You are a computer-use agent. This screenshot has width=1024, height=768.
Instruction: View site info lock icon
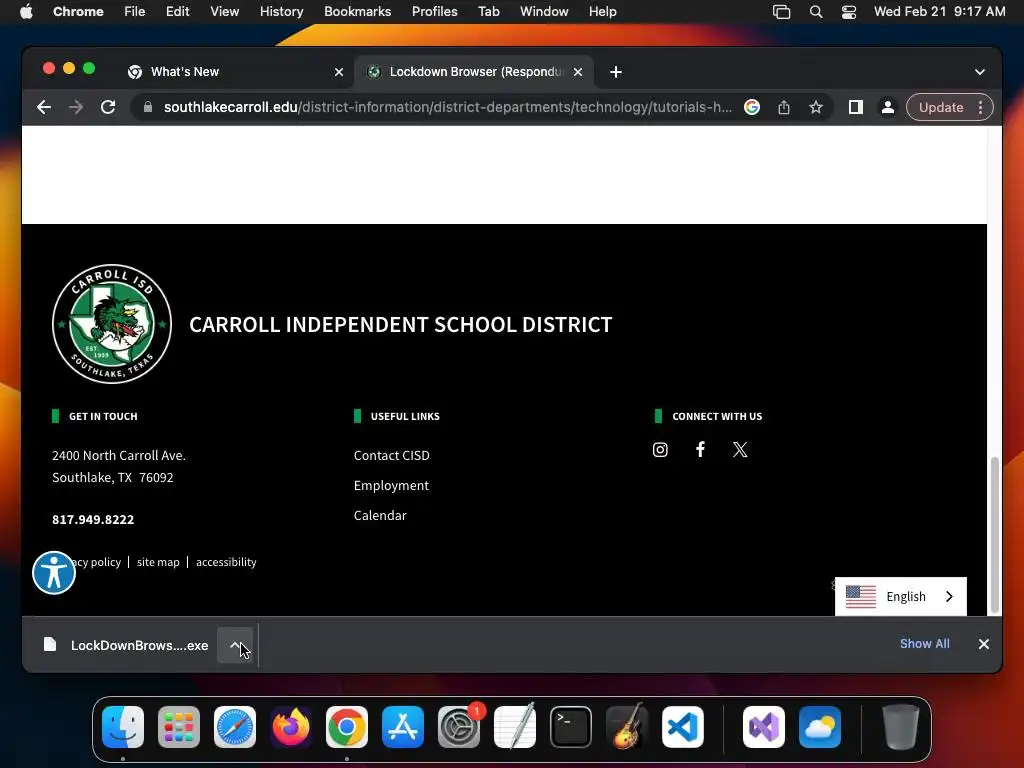(148, 107)
